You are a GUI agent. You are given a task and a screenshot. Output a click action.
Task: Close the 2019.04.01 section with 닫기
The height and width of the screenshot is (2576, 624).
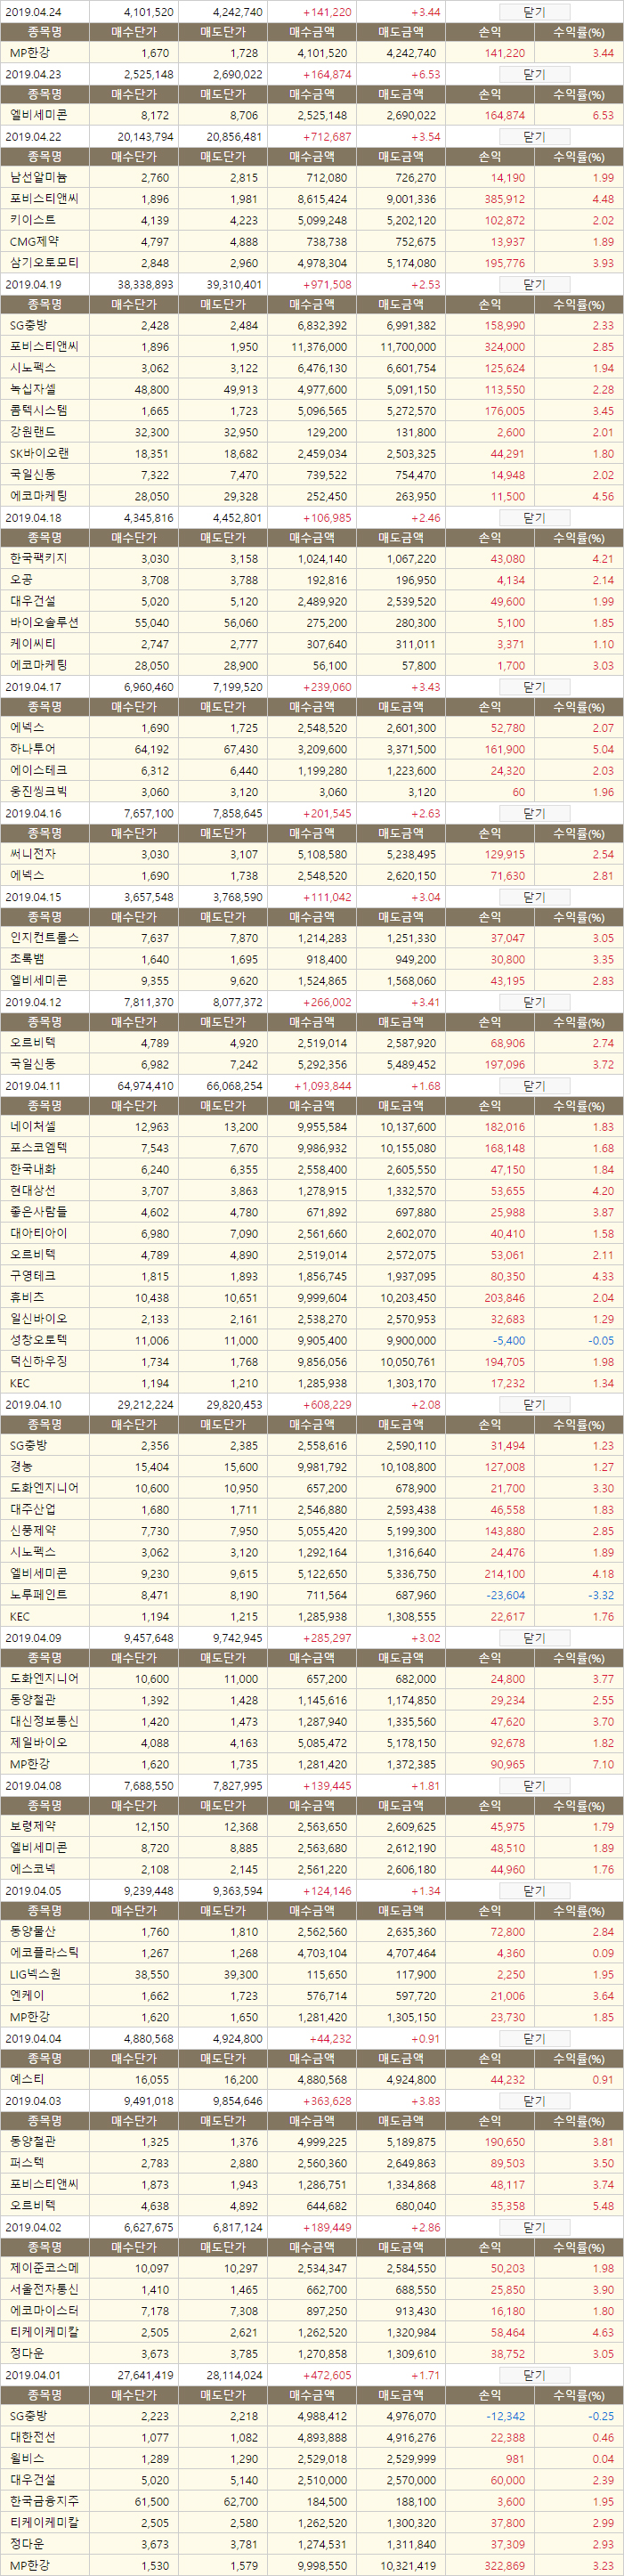[534, 2374]
